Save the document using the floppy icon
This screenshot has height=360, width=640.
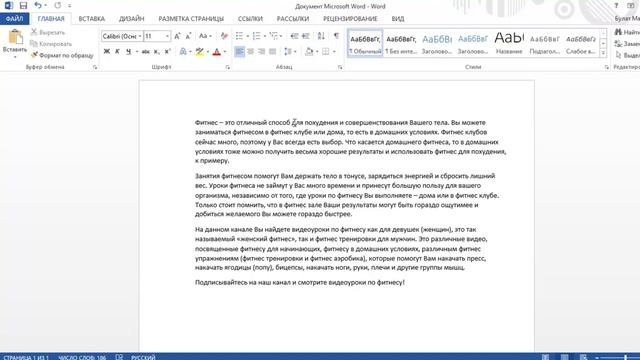23,5
